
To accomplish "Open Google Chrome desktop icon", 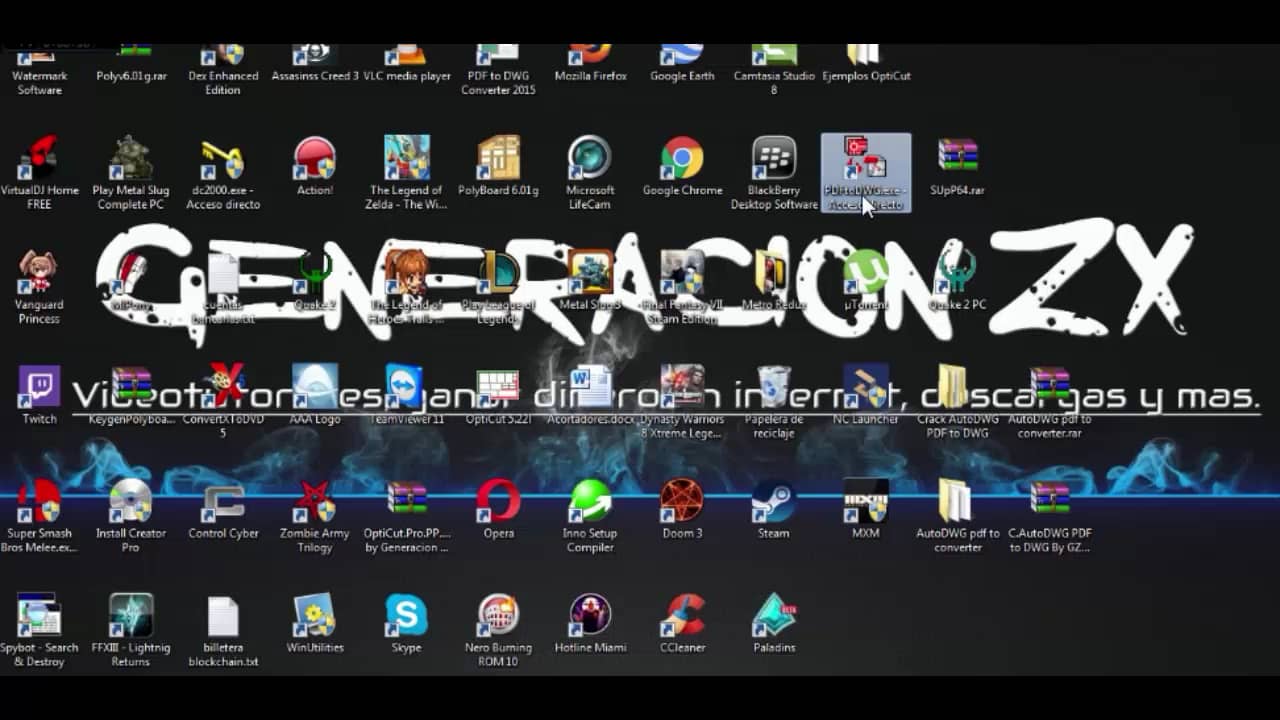I will click(682, 159).
